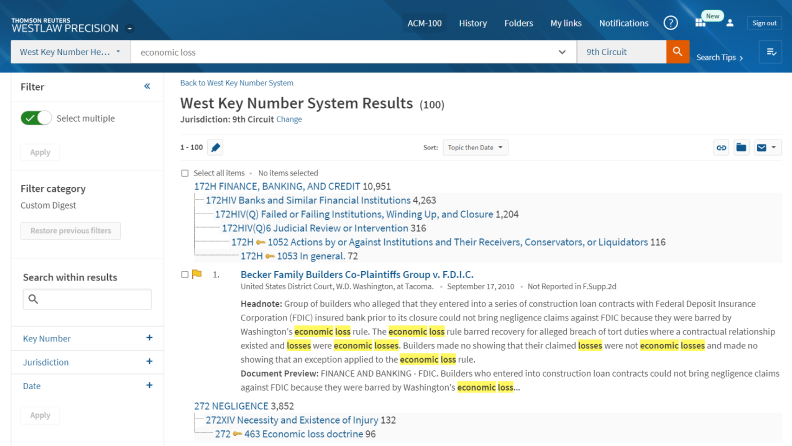Click 'Not Reported in F.Supp.2d' citation text
Image resolution: width=792 pixels, height=446 pixels.
pos(572,286)
